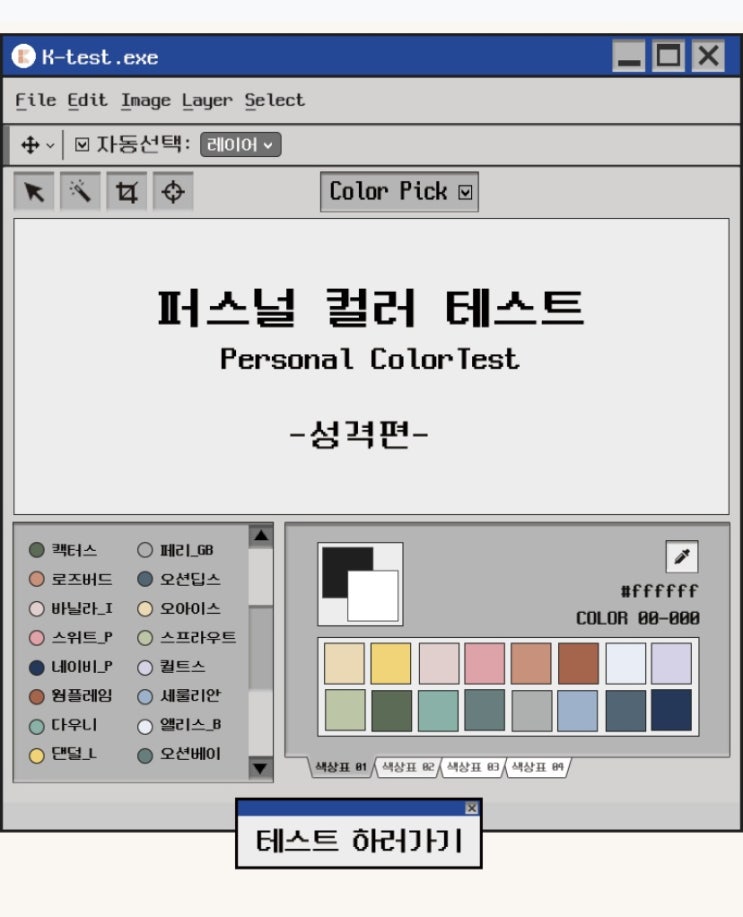
Task: Select the 바닐라_I color radio option
Action: click(37, 609)
